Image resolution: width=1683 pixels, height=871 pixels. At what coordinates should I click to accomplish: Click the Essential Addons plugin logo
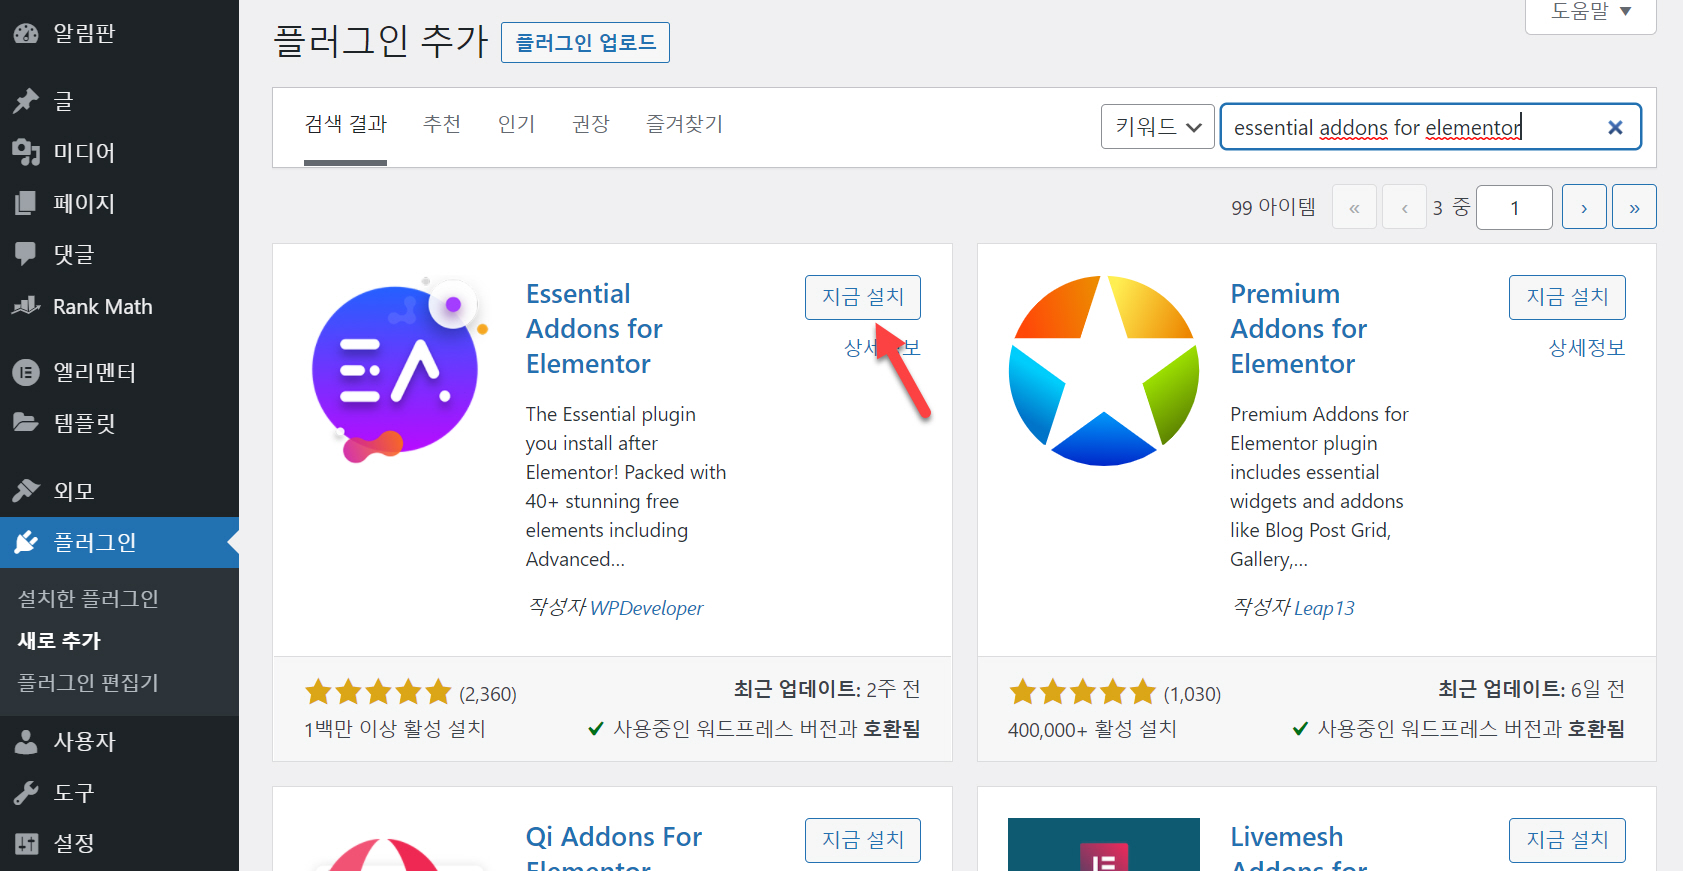[x=400, y=370]
